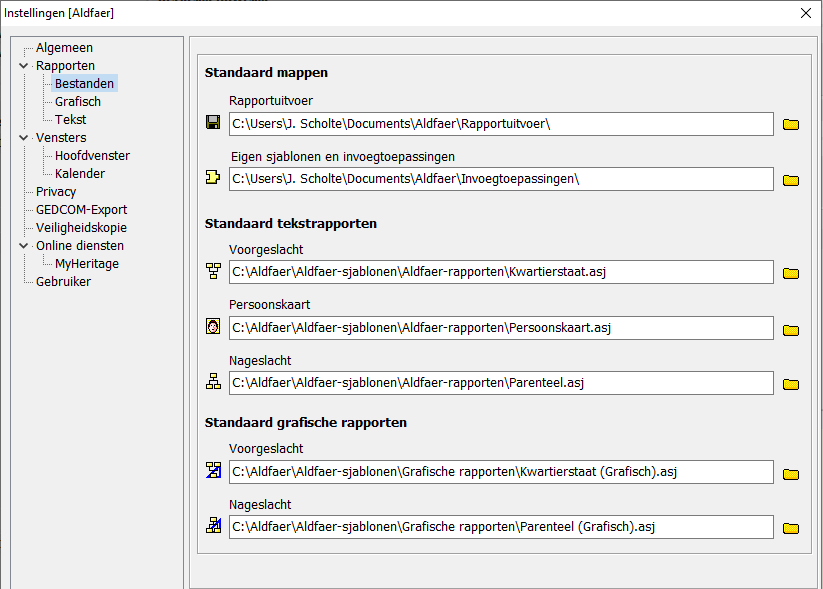Open the Grafisch reports settings page
Screen dimensions: 823x589
(x=78, y=102)
